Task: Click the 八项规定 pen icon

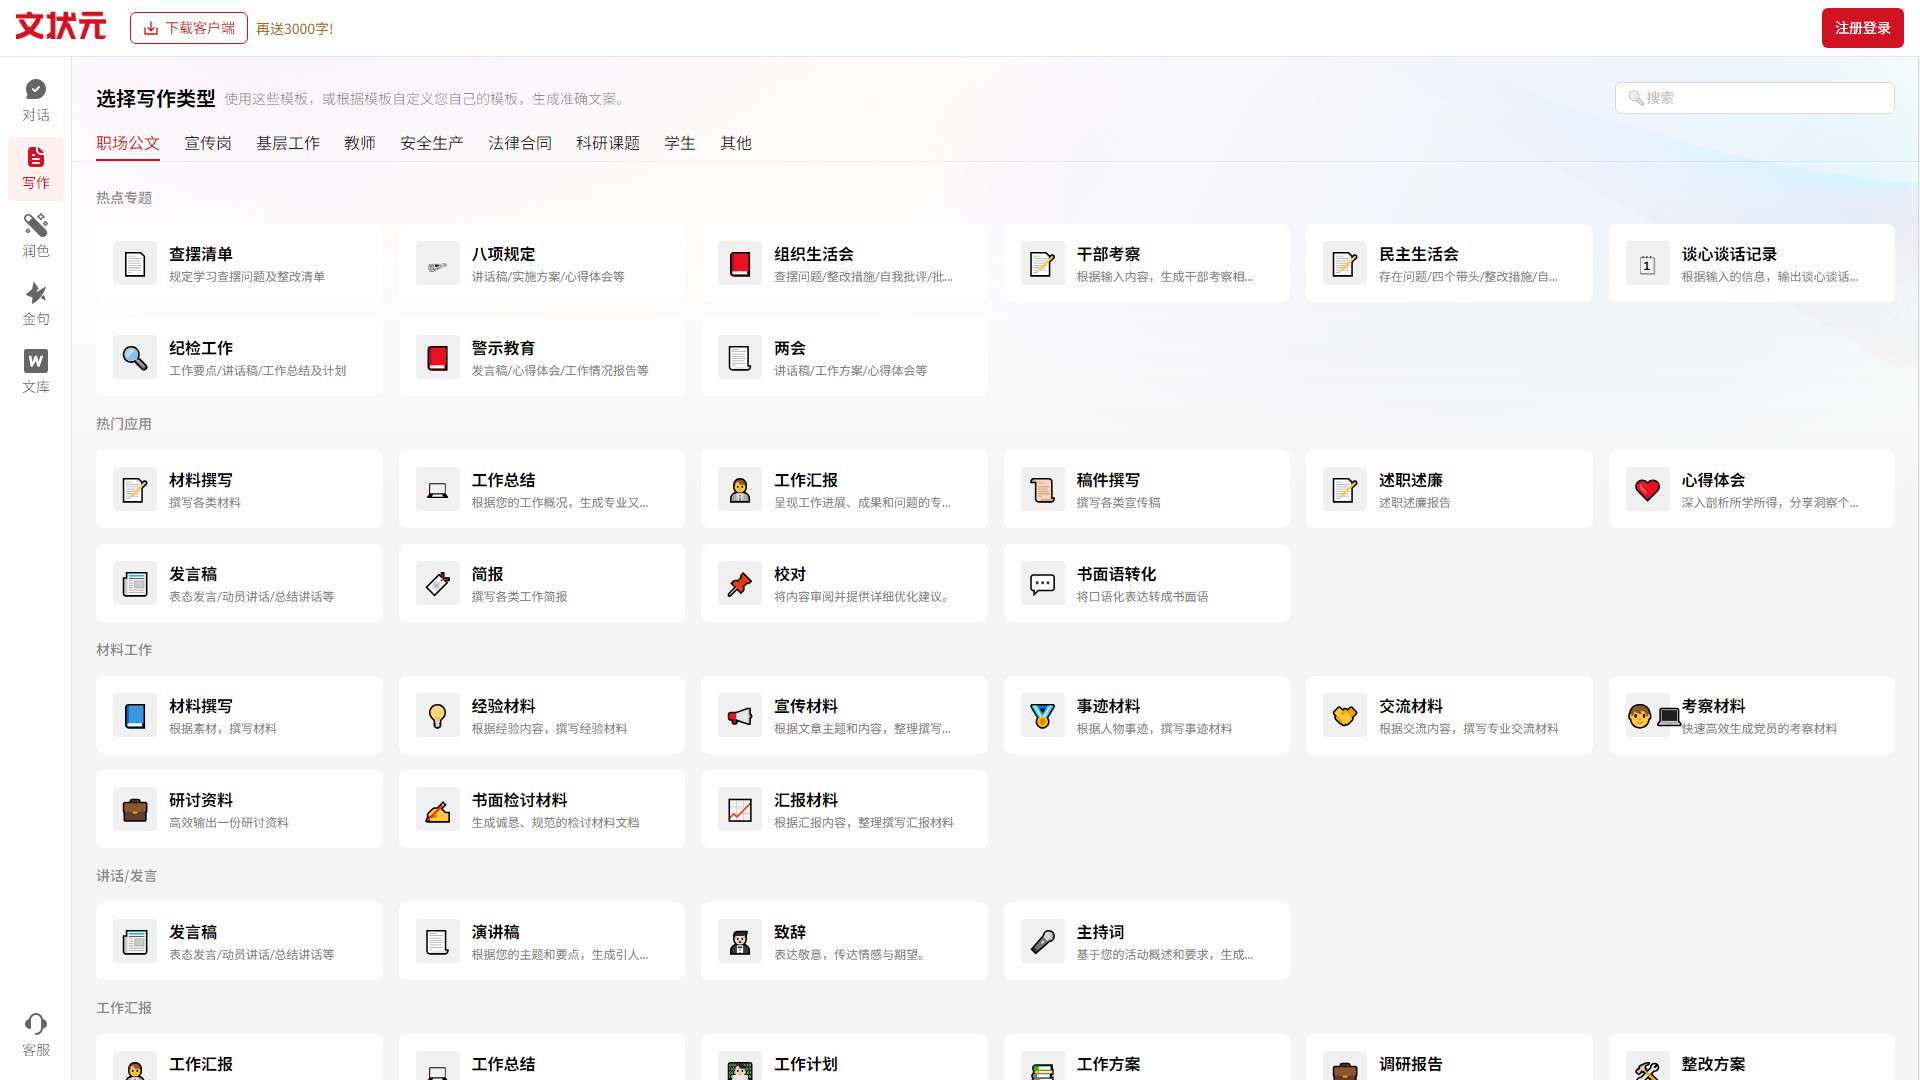Action: click(x=437, y=264)
